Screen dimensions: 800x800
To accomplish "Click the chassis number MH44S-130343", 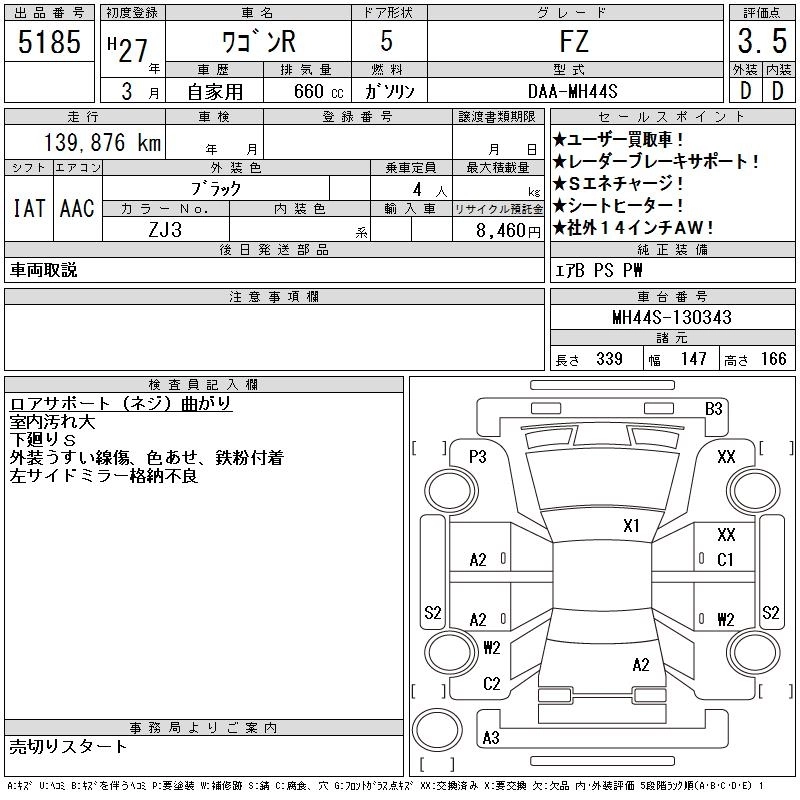I will point(672,317).
